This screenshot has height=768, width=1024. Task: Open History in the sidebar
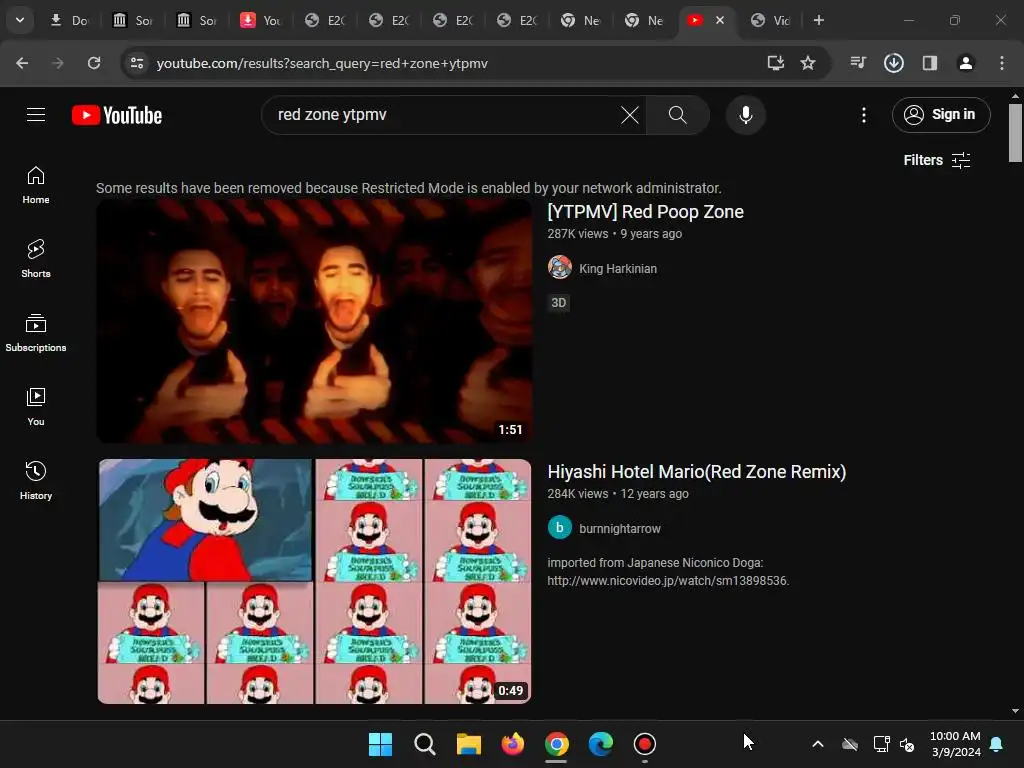click(x=36, y=481)
